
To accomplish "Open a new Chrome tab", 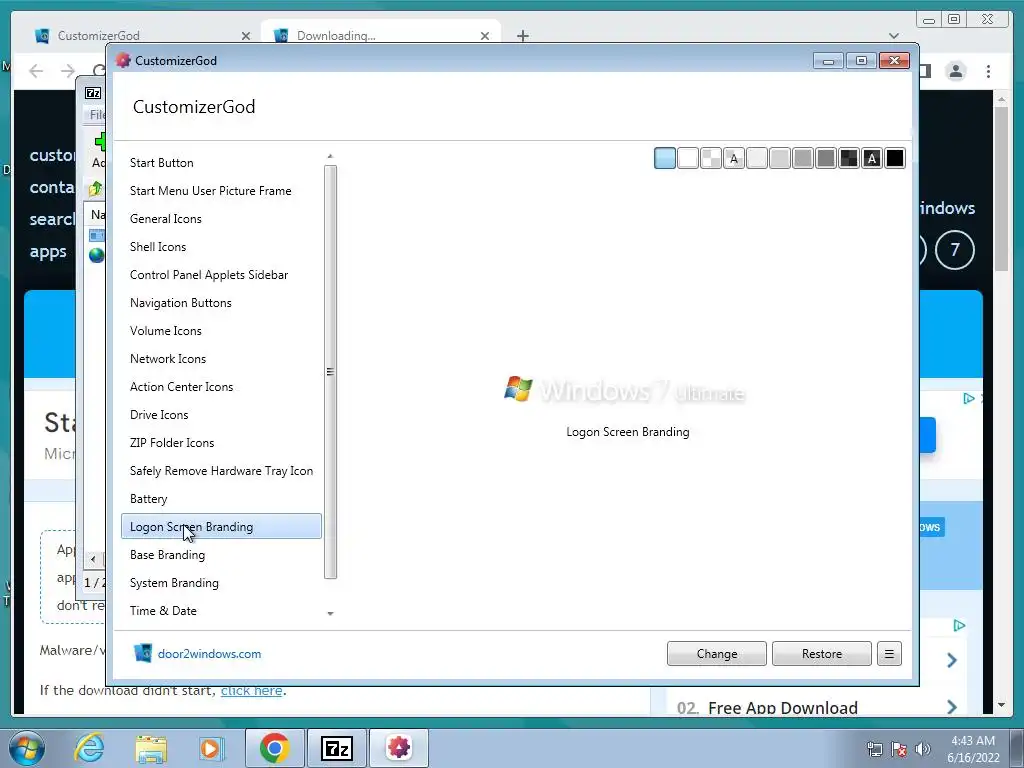I will (522, 36).
